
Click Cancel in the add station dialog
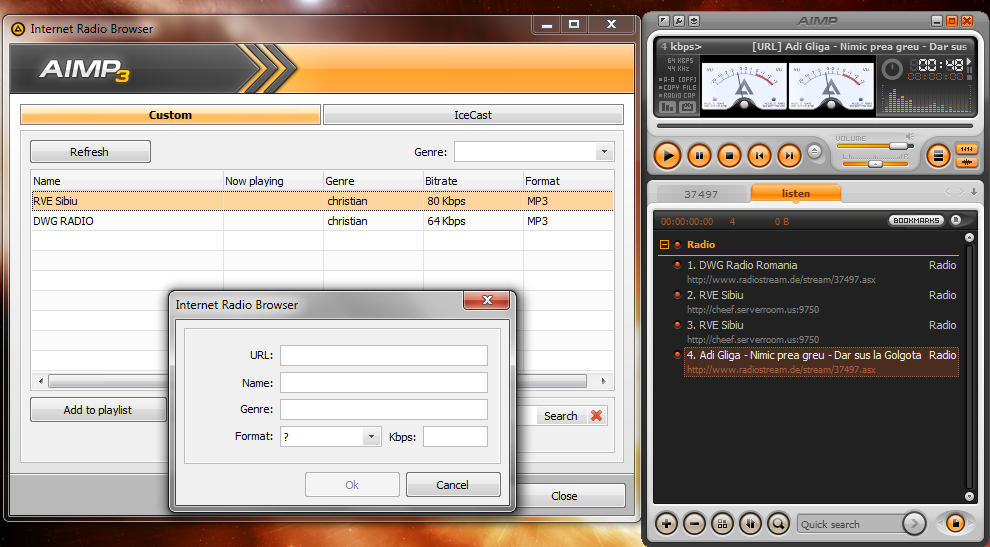pos(453,484)
